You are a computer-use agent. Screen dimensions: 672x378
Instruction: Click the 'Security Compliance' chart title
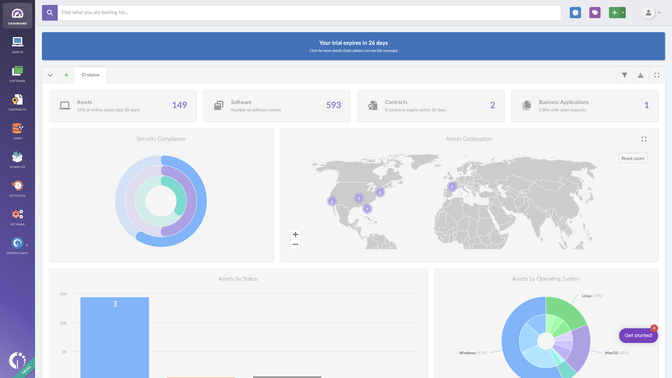pyautogui.click(x=161, y=139)
